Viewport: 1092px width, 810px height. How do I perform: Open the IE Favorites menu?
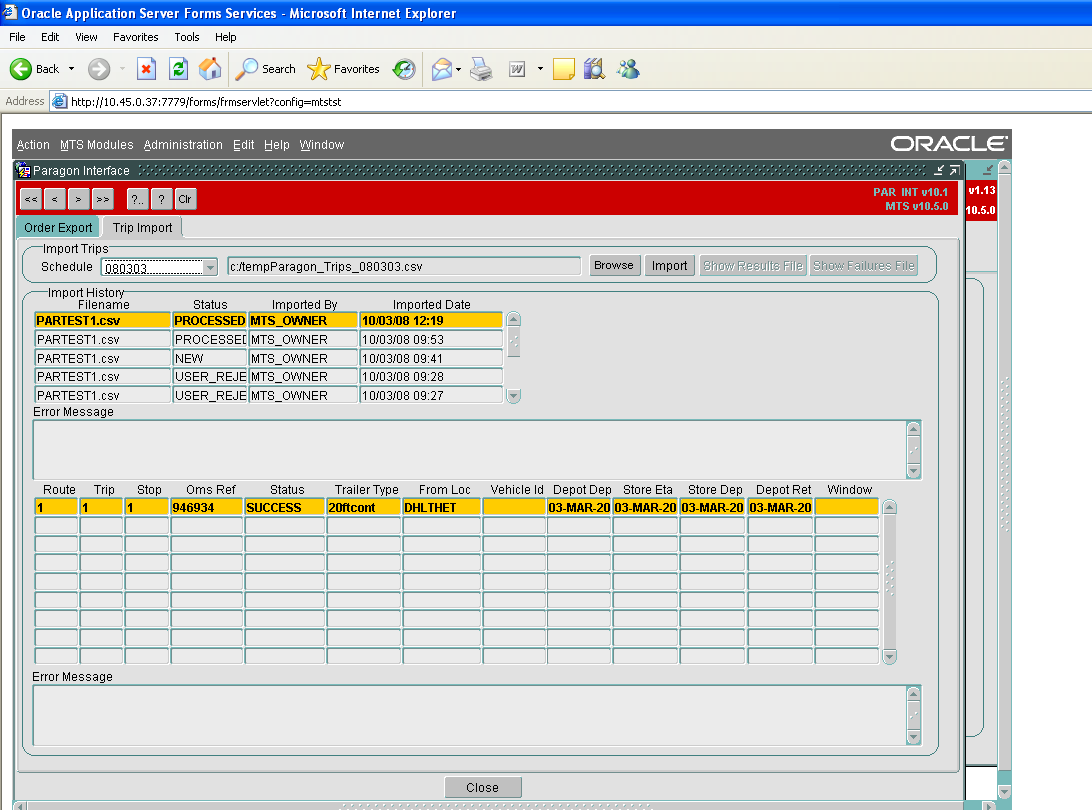tap(136, 37)
